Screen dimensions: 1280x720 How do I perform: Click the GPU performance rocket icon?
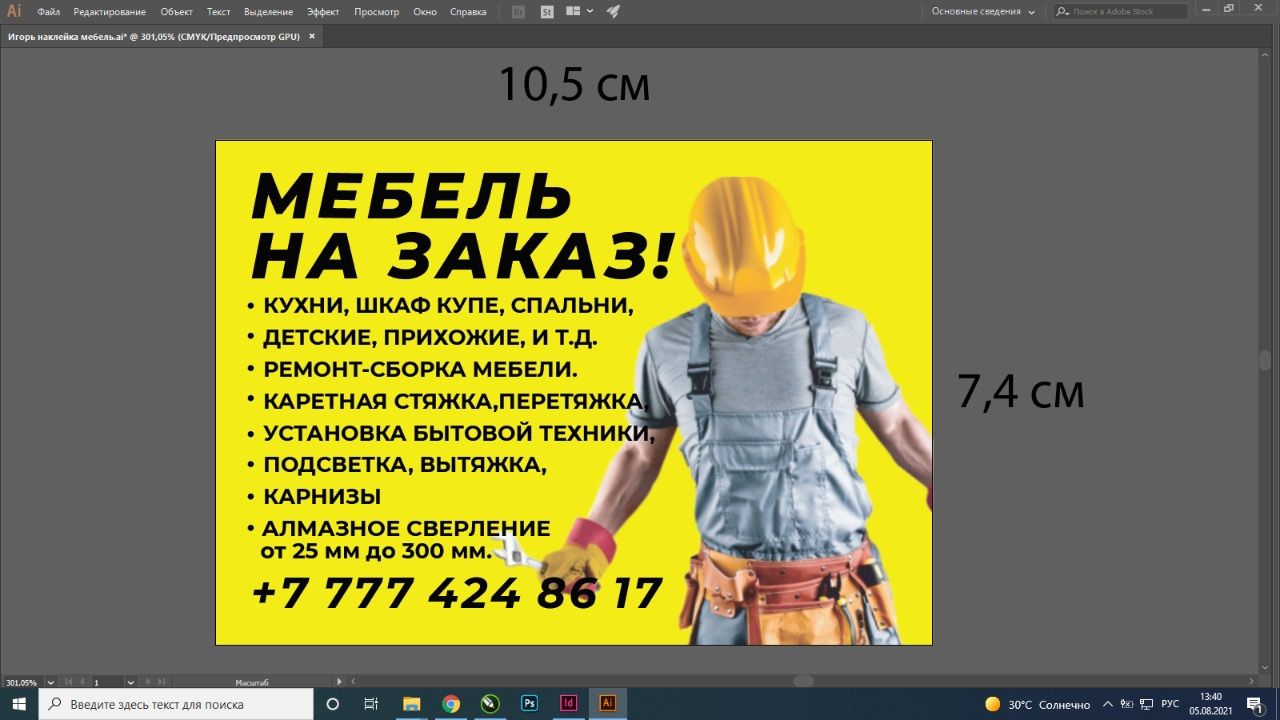click(x=613, y=12)
